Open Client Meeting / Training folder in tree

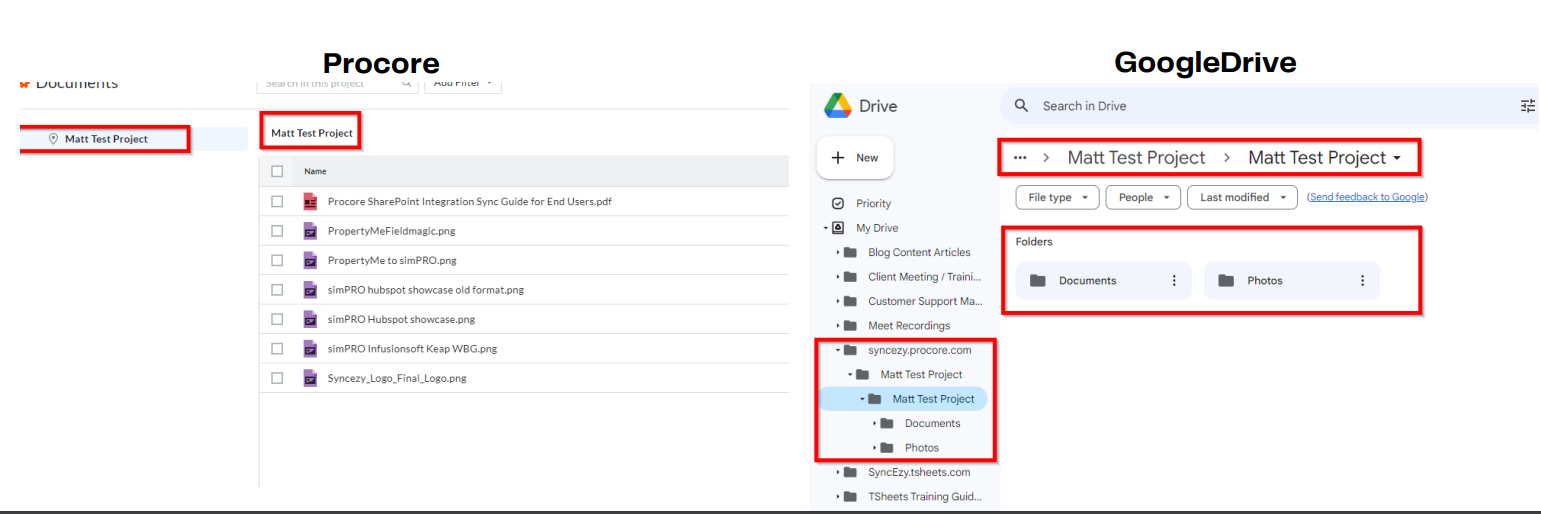[x=925, y=277]
